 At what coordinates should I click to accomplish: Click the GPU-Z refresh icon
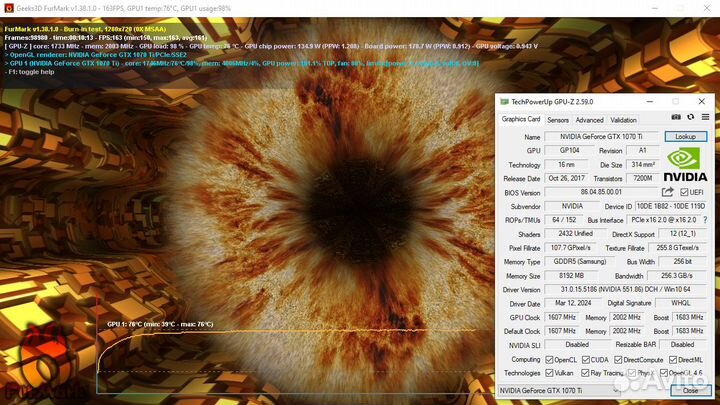coord(689,119)
